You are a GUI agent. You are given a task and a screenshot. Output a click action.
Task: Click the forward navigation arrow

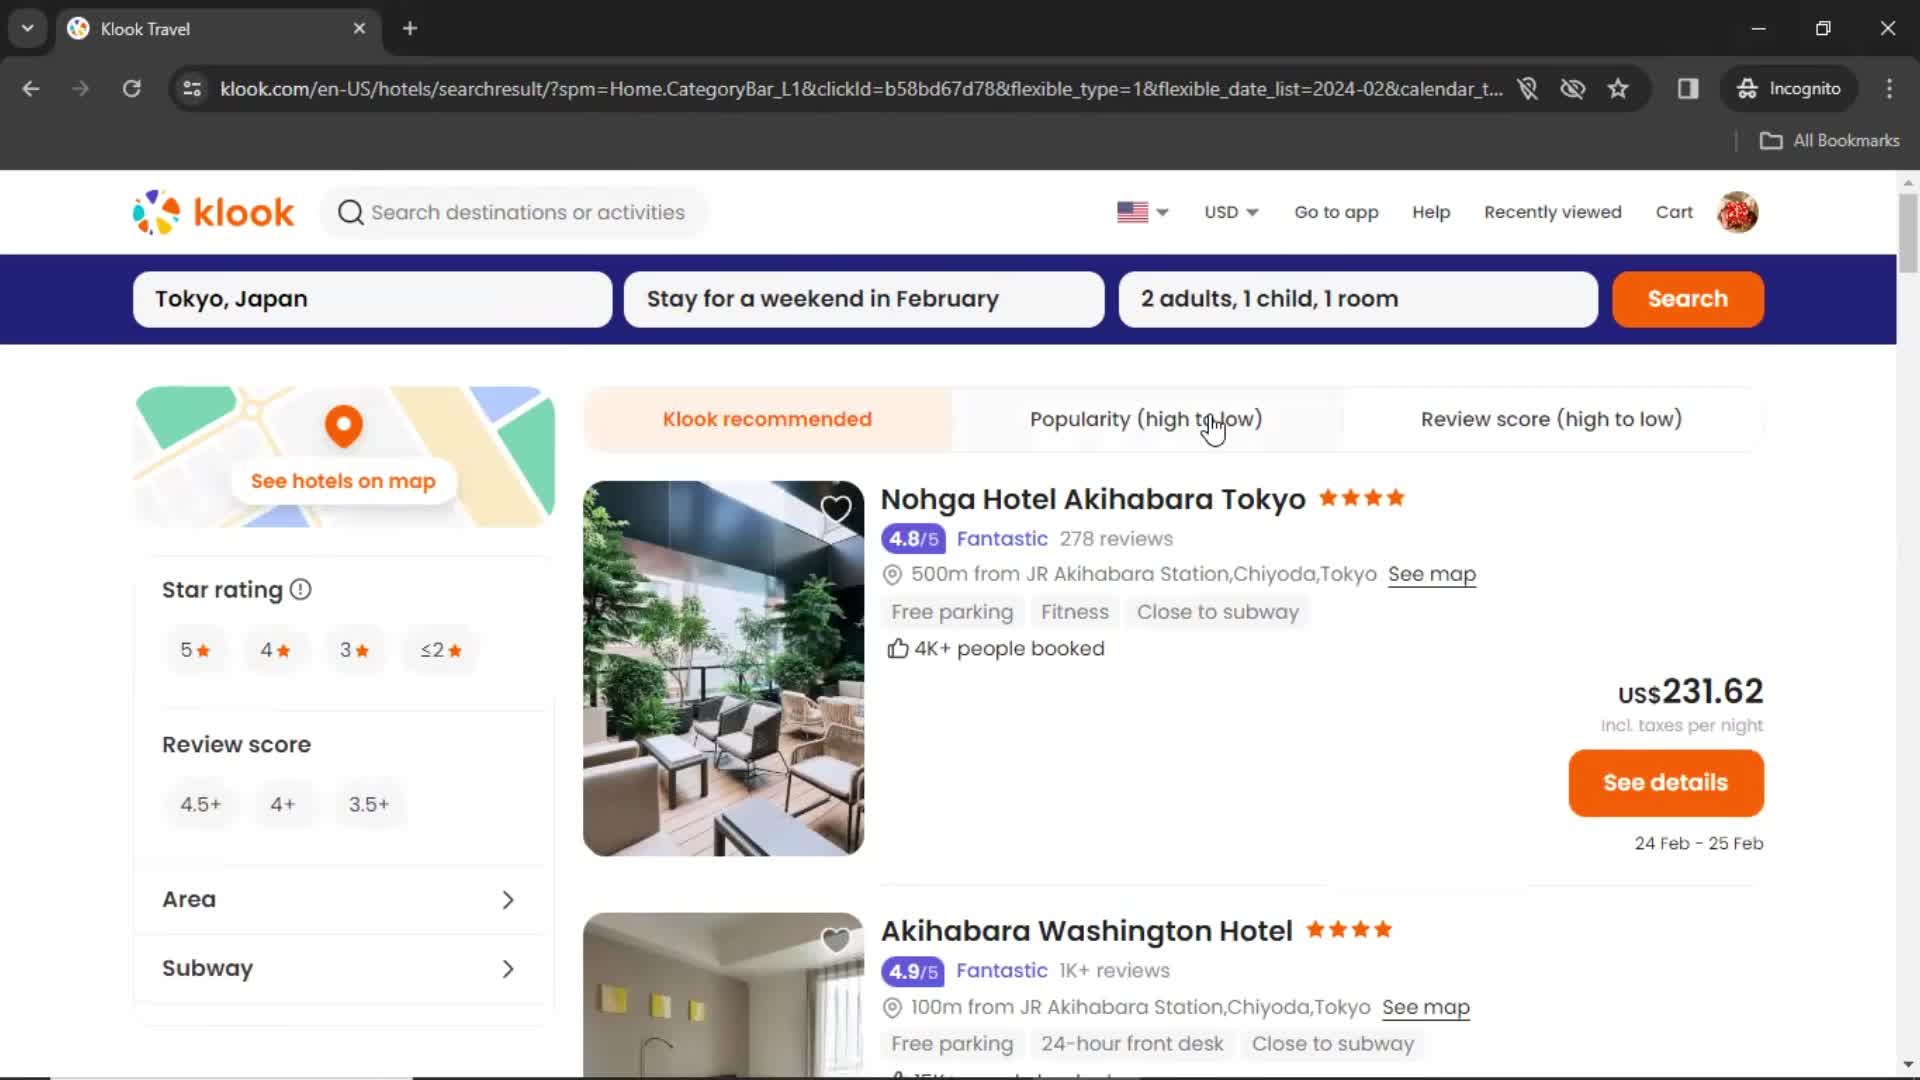point(81,88)
